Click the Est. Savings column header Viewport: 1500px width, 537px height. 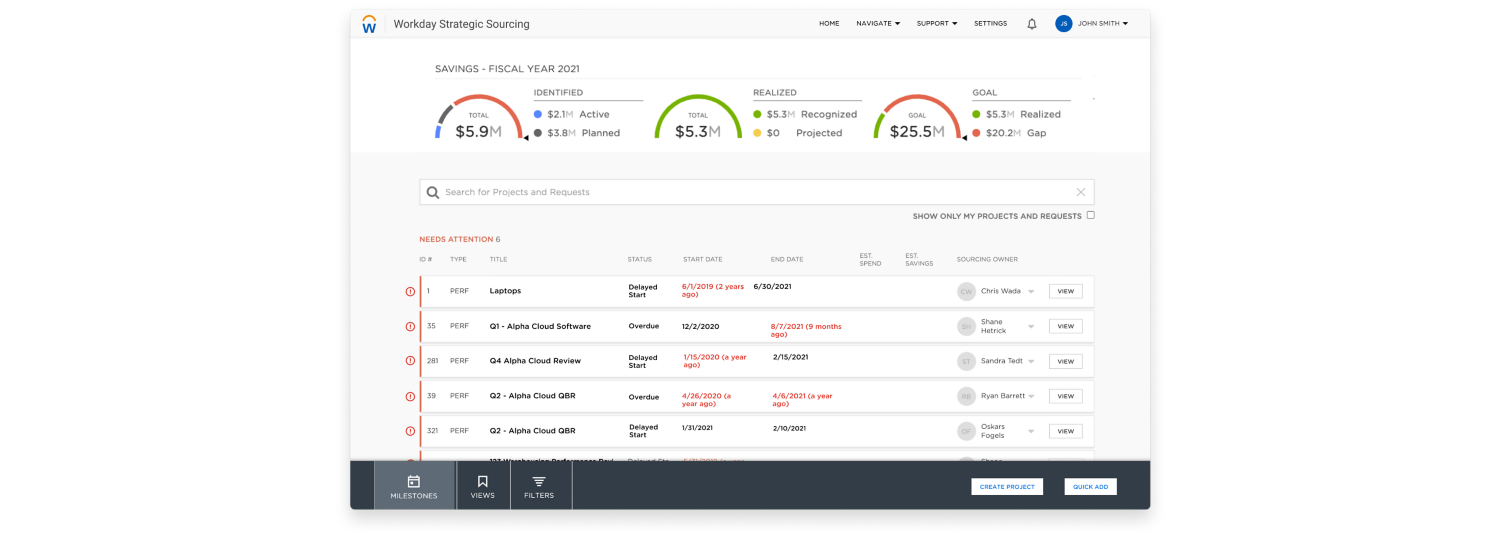click(x=919, y=259)
